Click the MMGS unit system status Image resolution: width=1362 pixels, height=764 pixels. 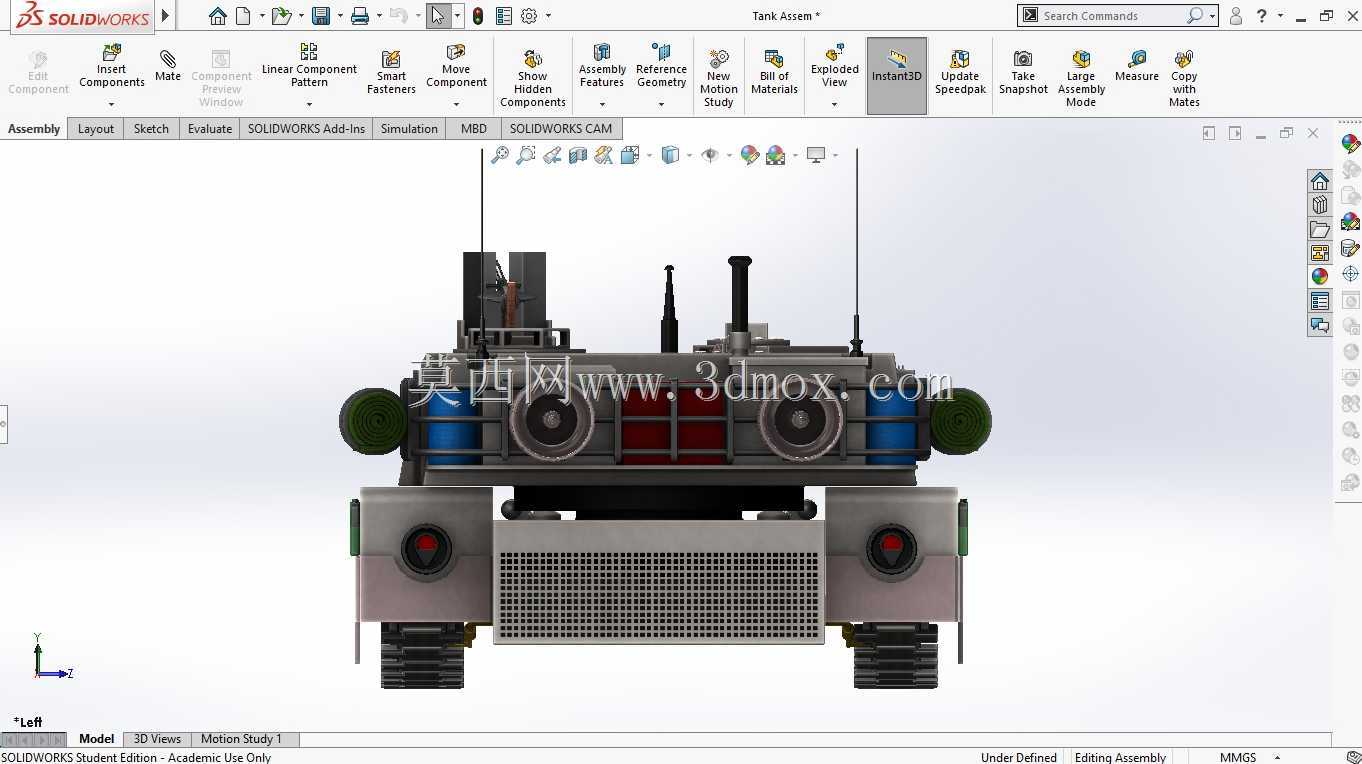coord(1238,757)
